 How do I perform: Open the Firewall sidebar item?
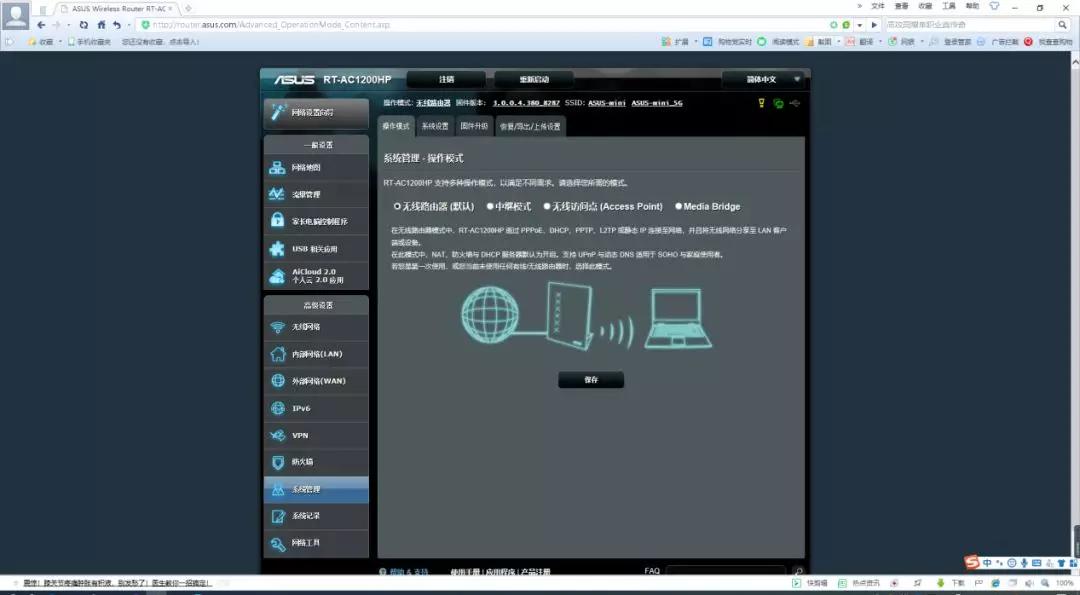[x=316, y=462]
